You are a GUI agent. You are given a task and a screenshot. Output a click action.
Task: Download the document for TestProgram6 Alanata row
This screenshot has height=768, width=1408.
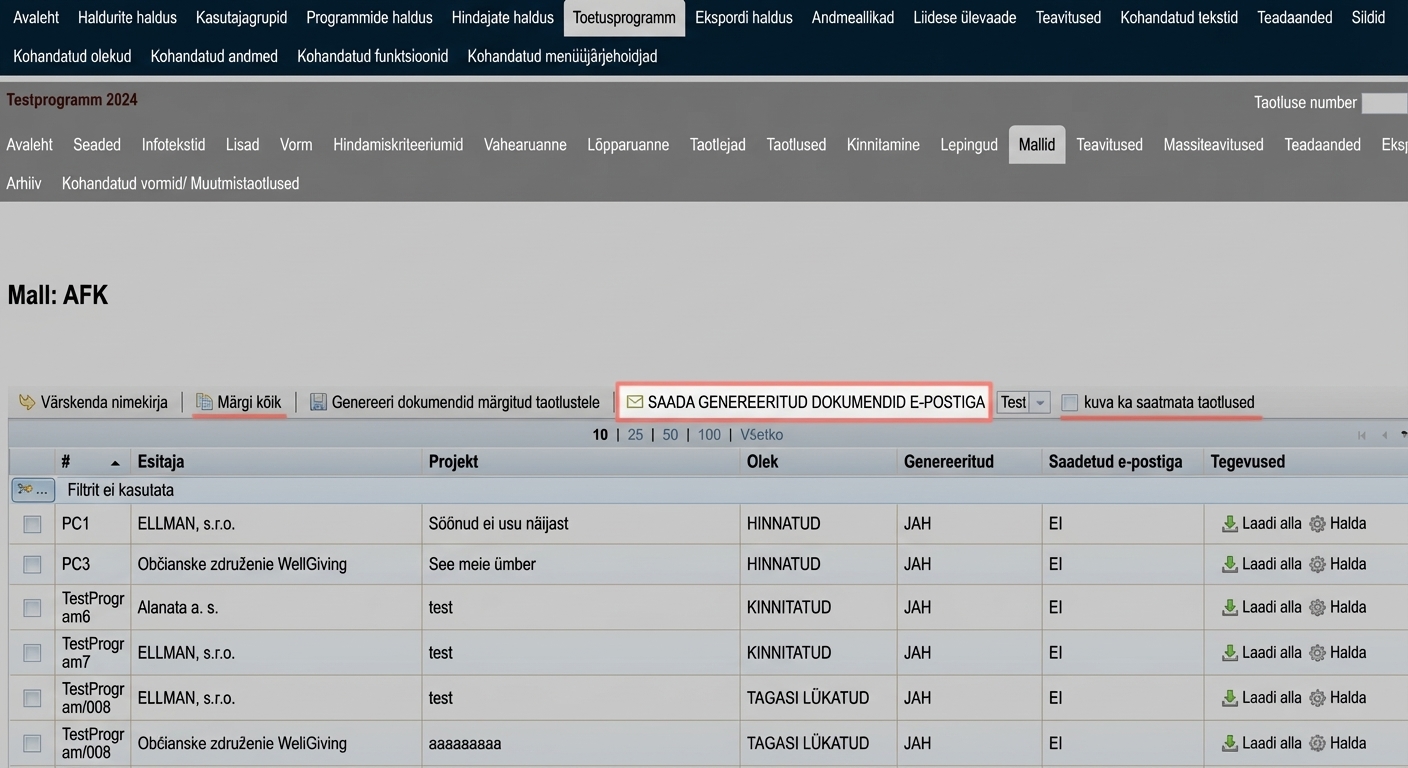[1261, 607]
